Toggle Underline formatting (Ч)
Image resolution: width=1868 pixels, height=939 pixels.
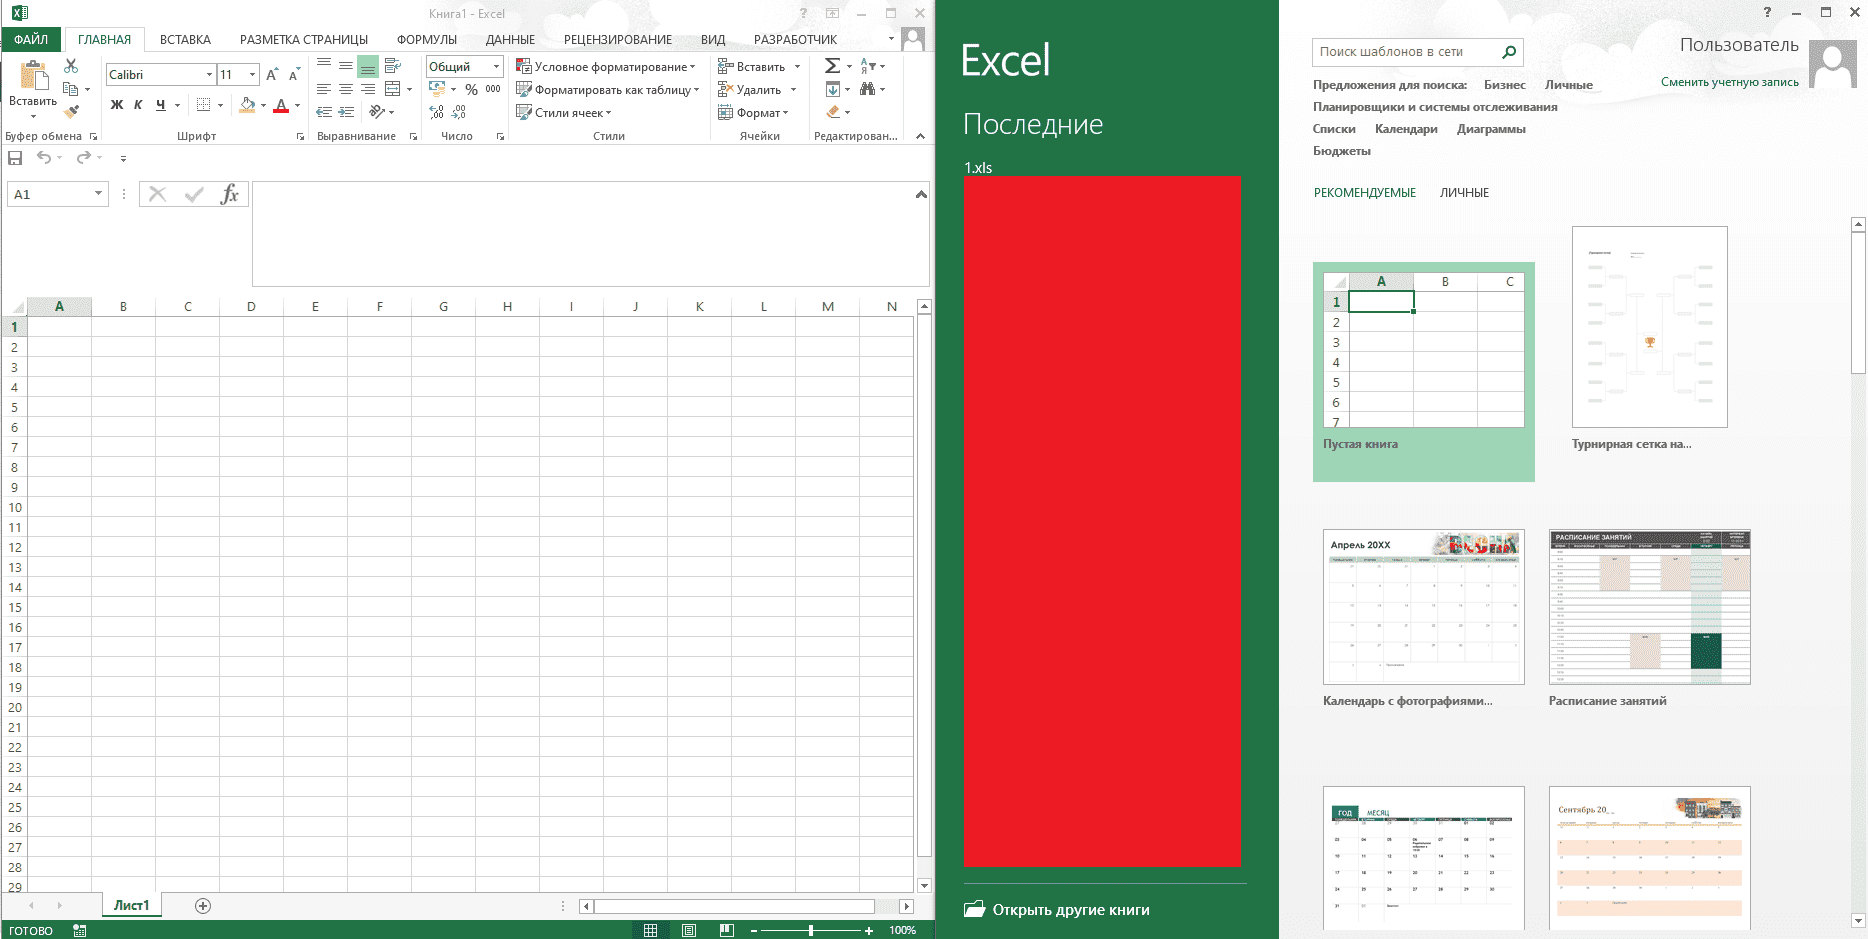coord(160,105)
